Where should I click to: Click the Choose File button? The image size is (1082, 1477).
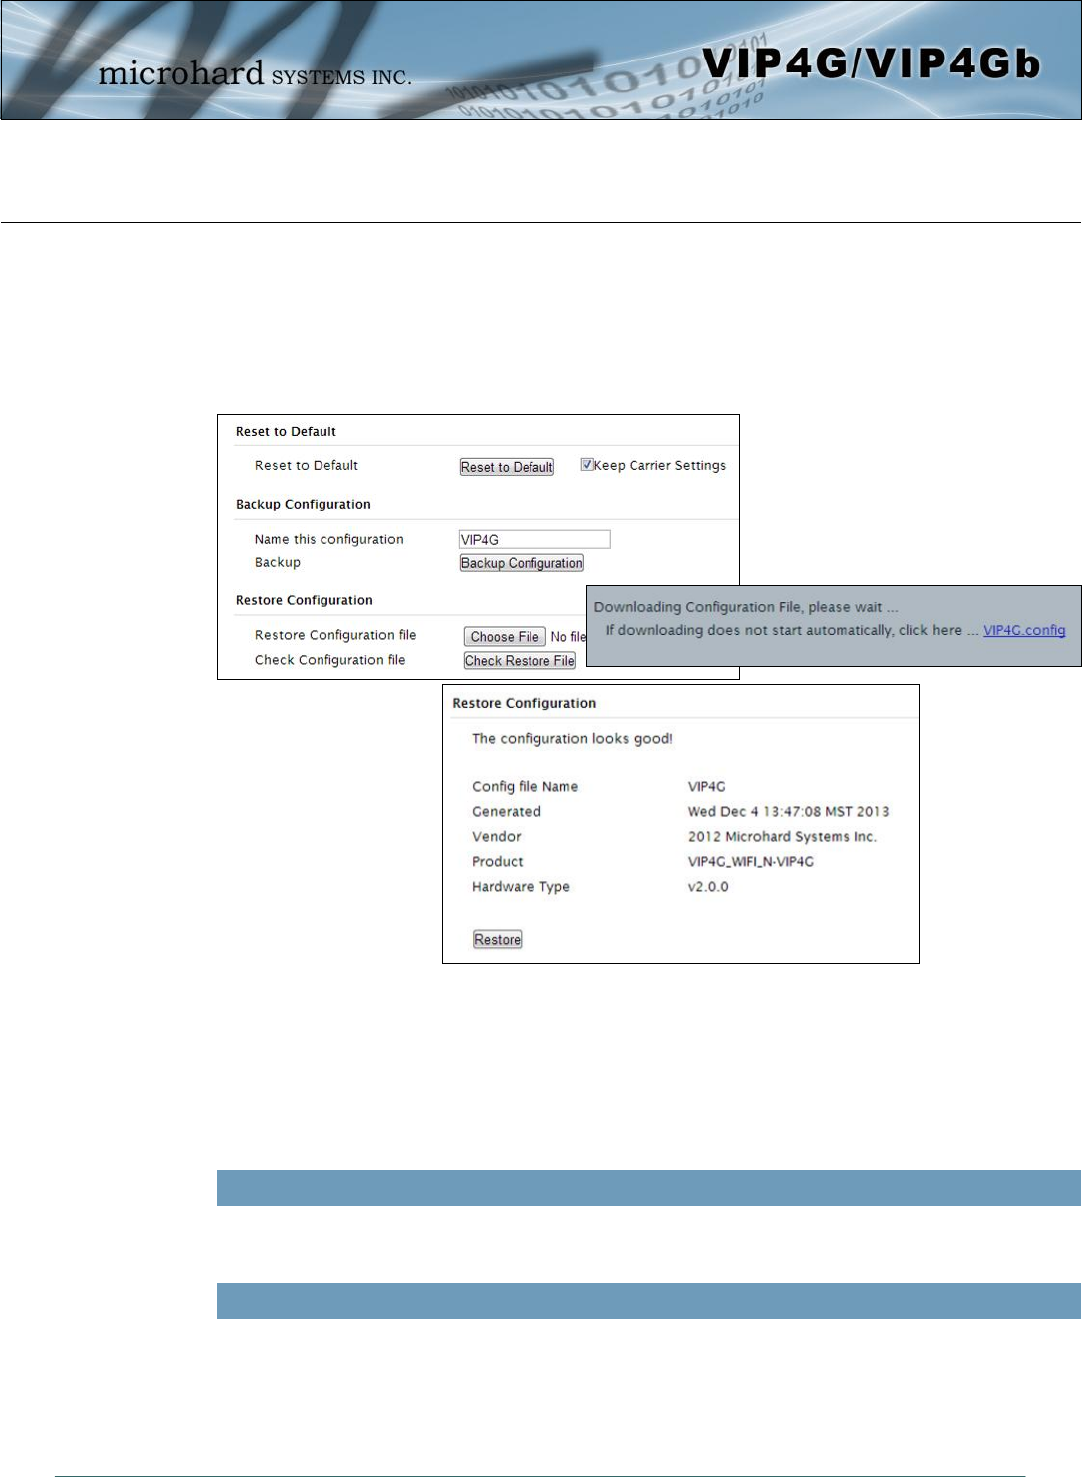click(x=504, y=637)
